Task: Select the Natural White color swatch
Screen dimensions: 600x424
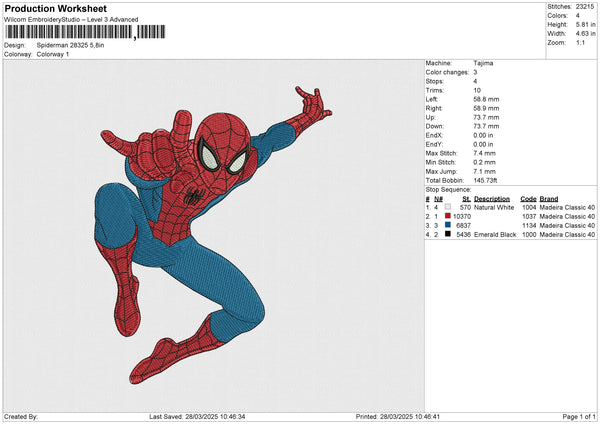Action: click(448, 207)
